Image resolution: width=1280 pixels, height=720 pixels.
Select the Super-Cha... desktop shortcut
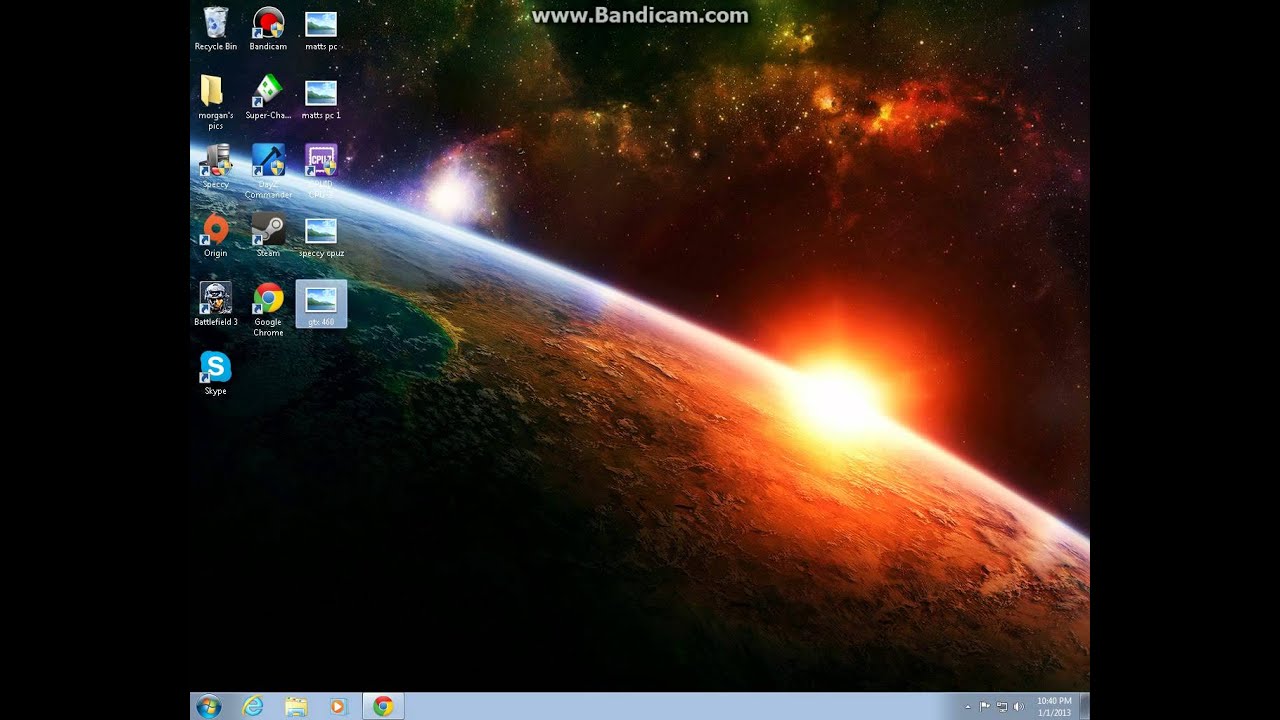click(268, 98)
